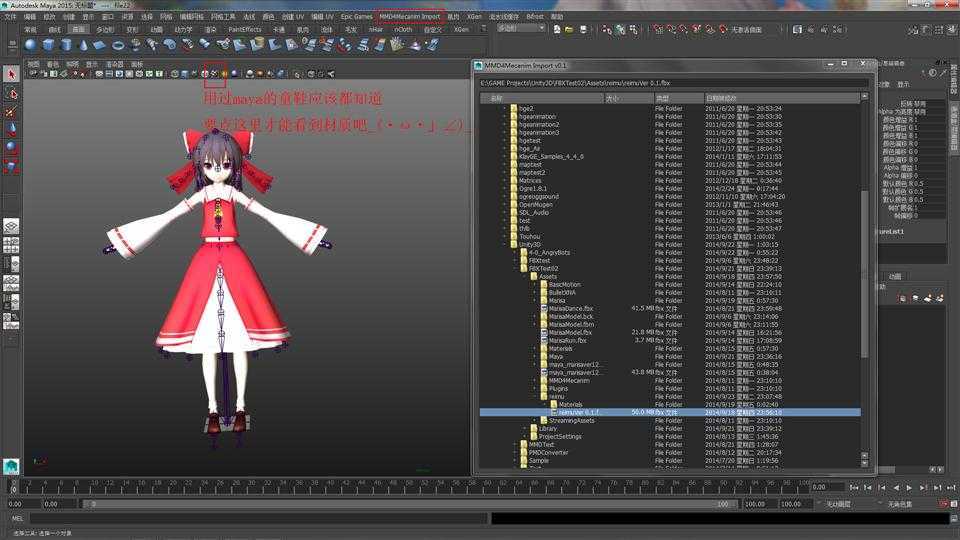Viewport: 960px width, 540px height.
Task: Click the Touhou folder icon
Action: coord(514,236)
